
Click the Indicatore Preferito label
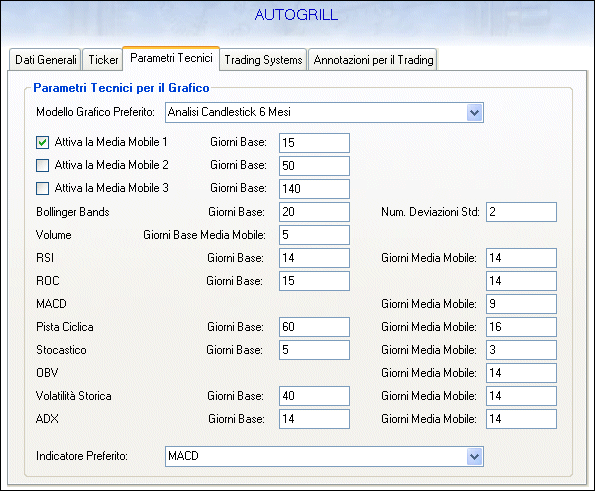coord(82,456)
